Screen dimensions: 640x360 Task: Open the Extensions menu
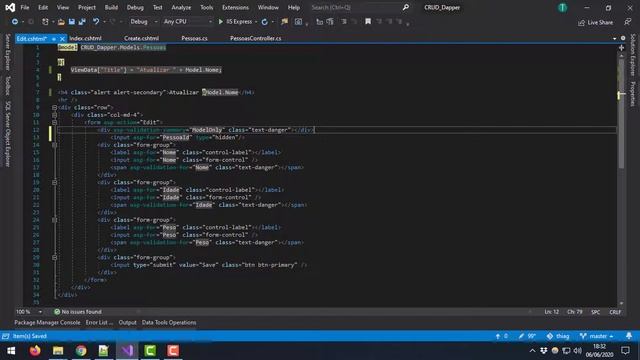pyautogui.click(x=235, y=7)
